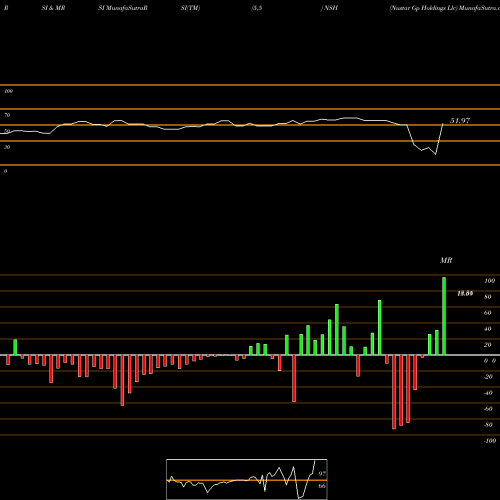Click the SI MunafaSutraR header text

point(123,8)
